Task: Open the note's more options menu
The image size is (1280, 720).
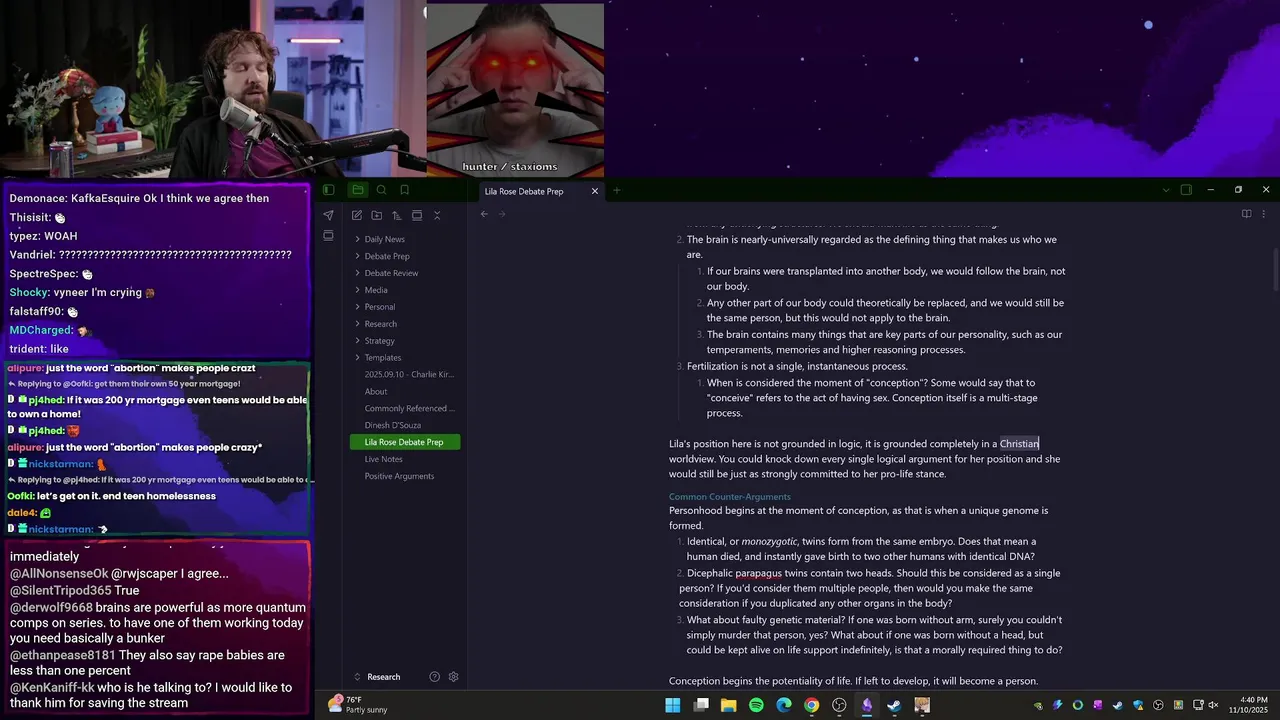Action: coord(1263,214)
